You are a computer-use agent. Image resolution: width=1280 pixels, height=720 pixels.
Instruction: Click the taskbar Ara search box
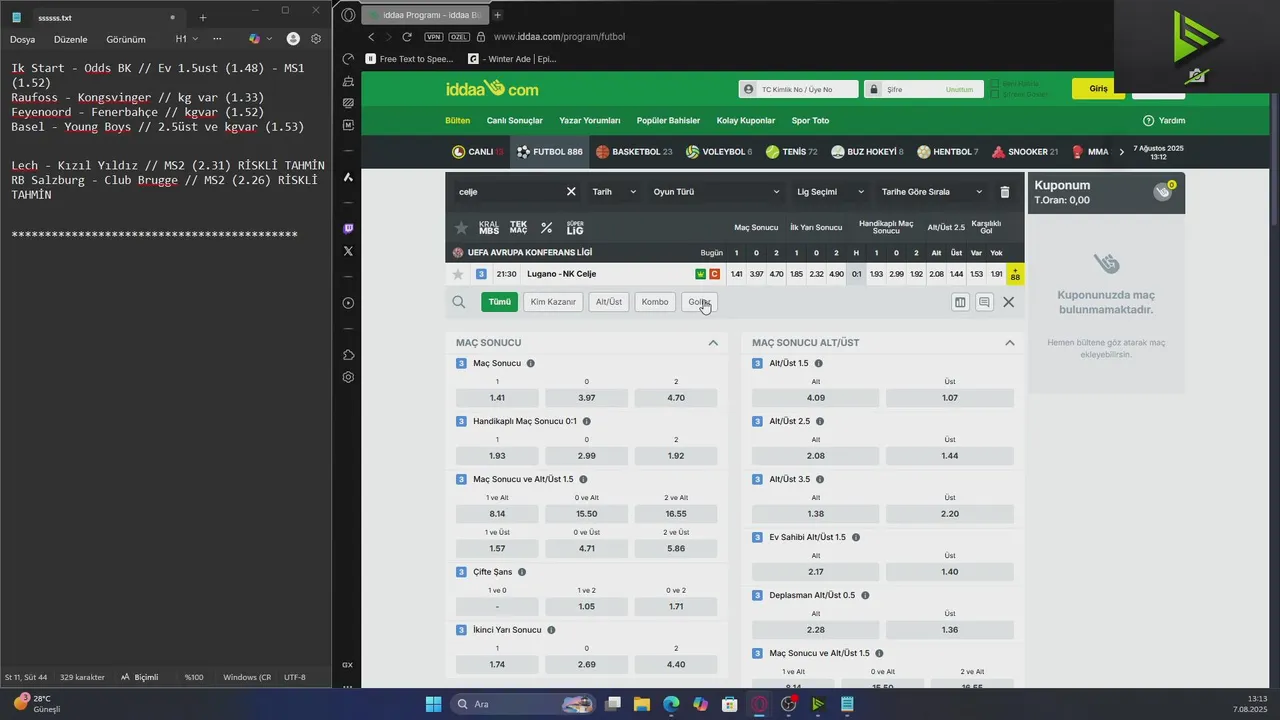tap(522, 704)
